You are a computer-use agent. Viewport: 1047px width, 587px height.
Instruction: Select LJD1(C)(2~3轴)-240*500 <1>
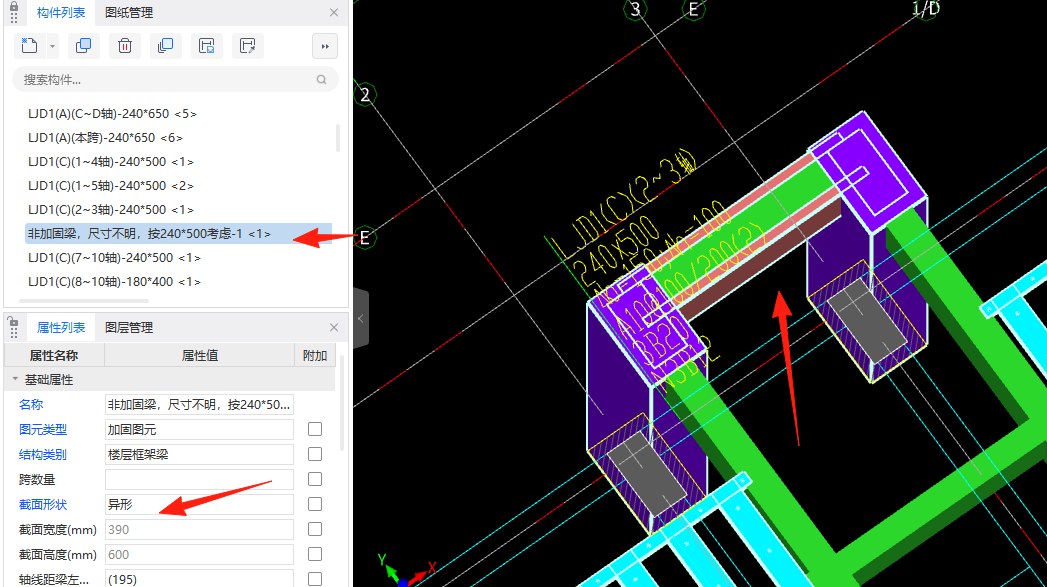click(111, 210)
